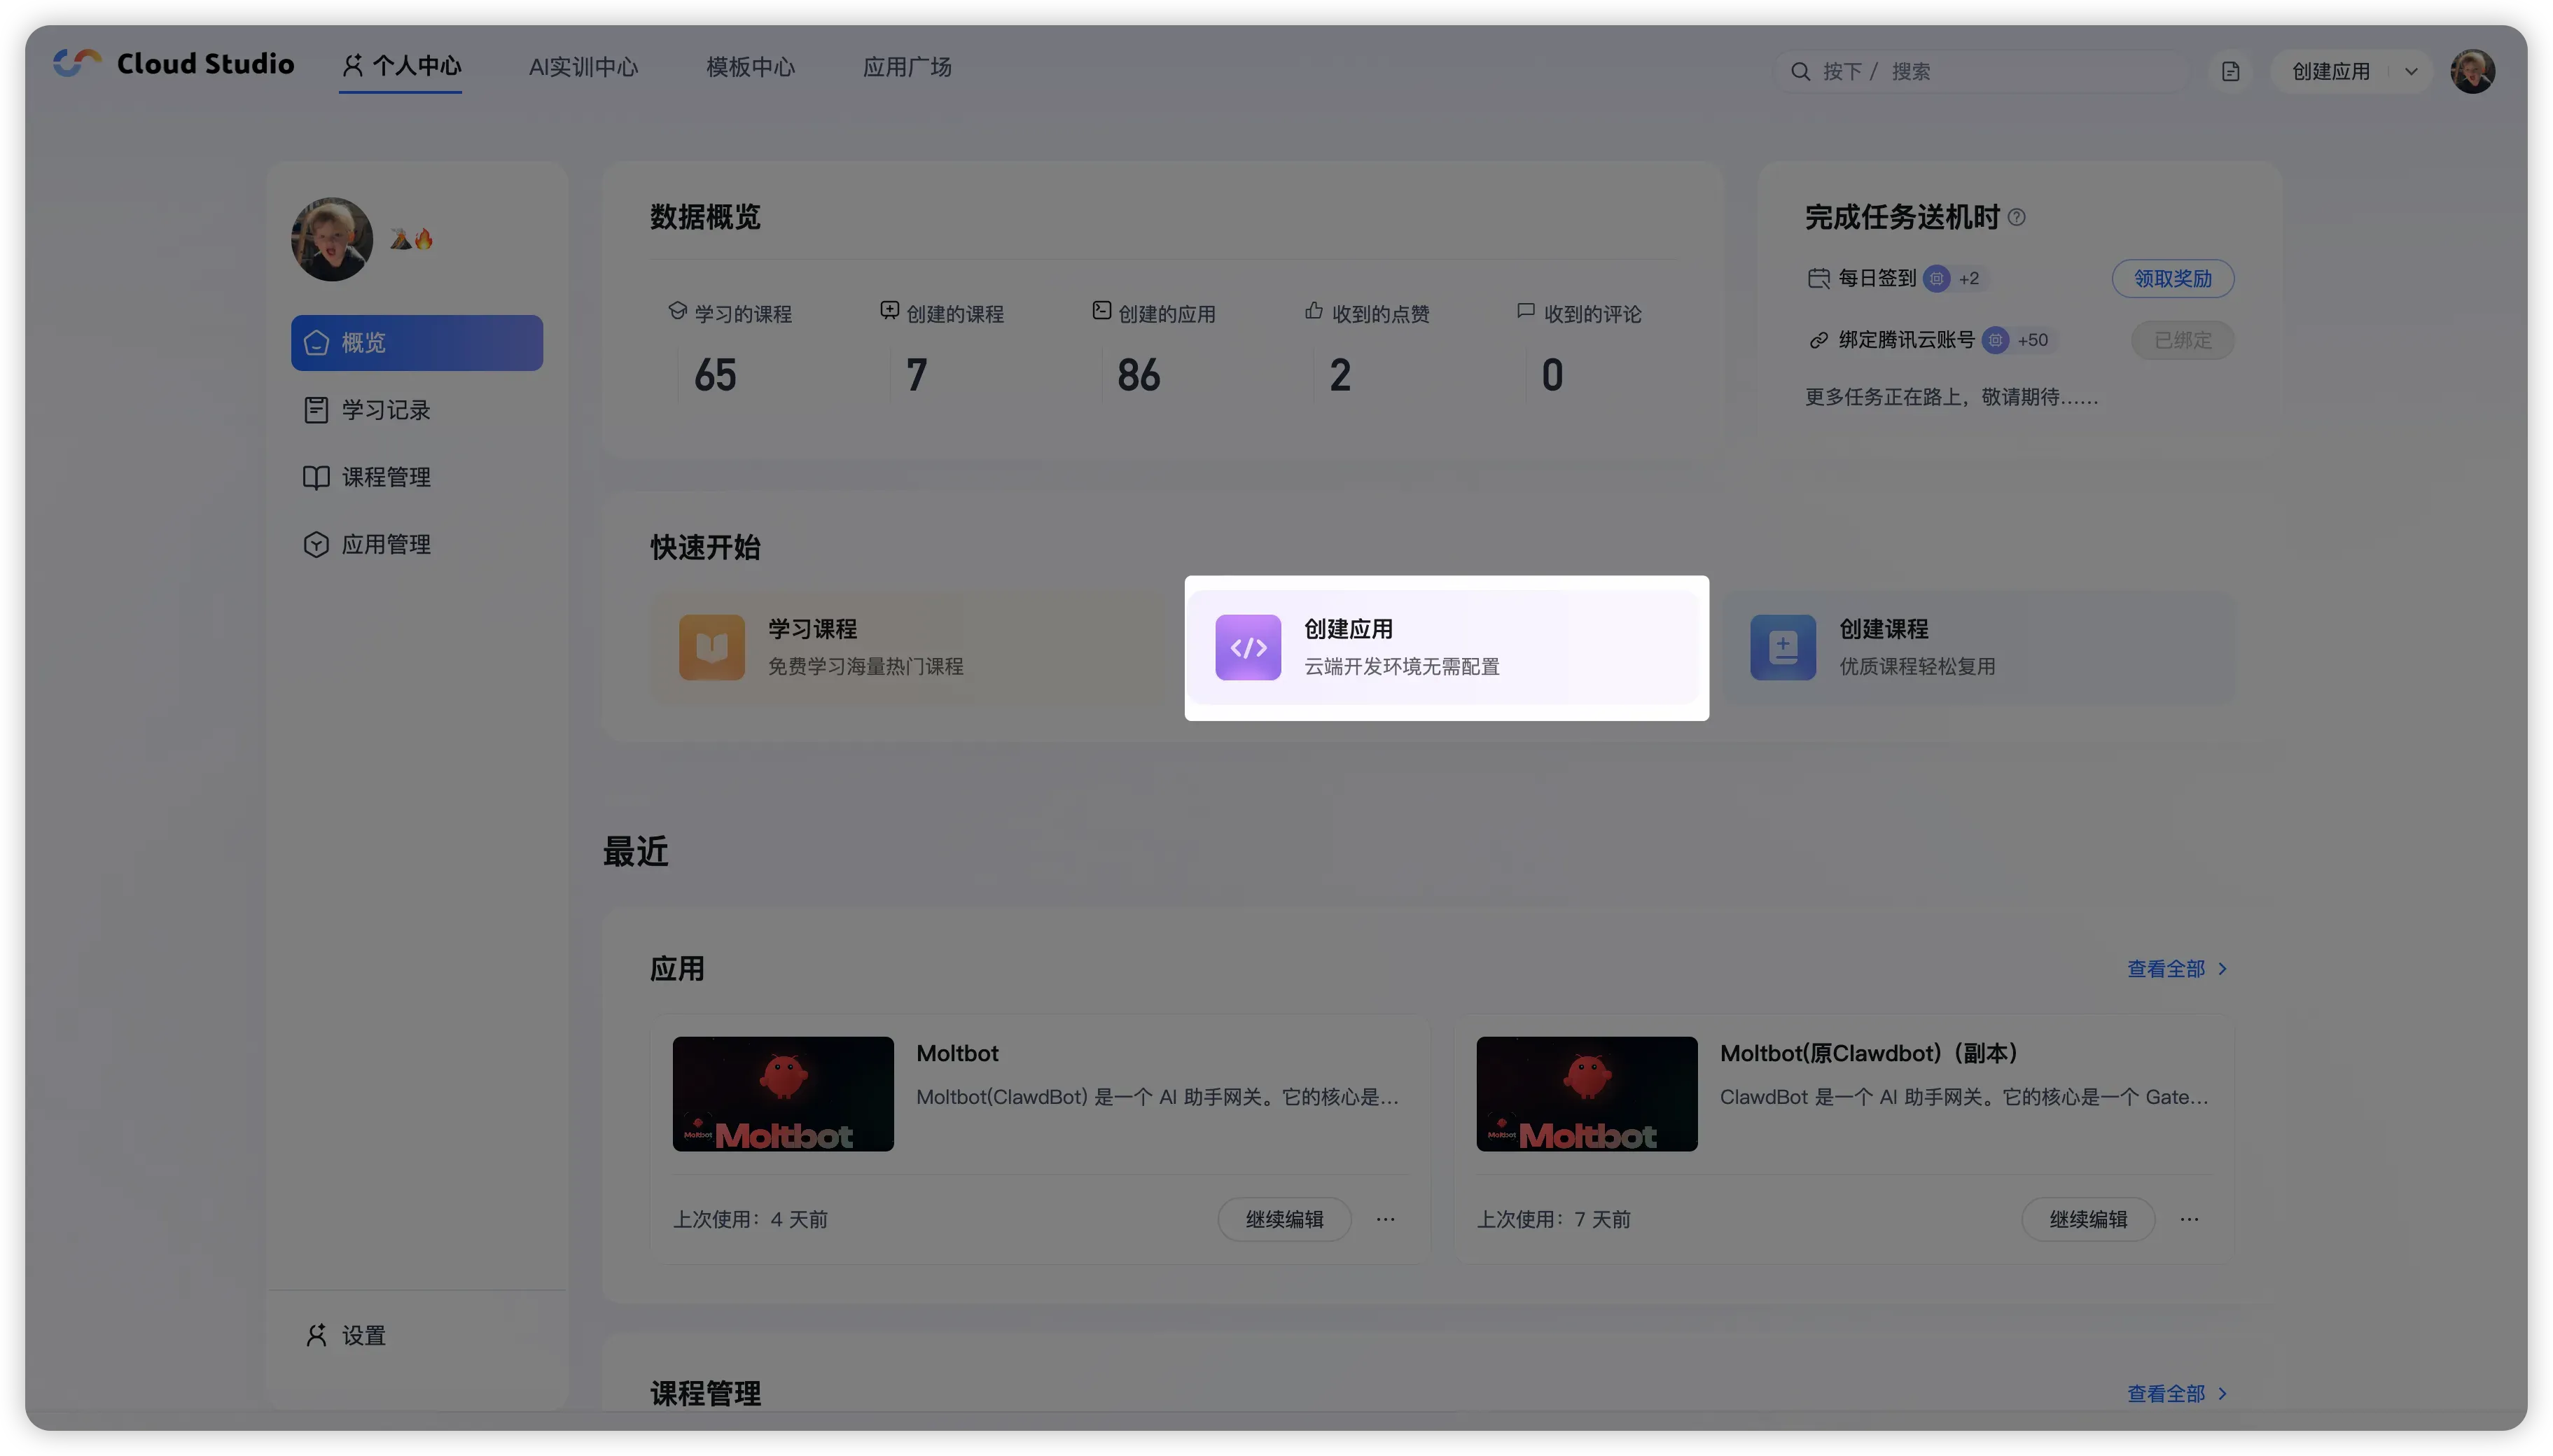Click the 创建应用 button in the header
Image resolution: width=2553 pixels, height=1456 pixels.
2330,71
